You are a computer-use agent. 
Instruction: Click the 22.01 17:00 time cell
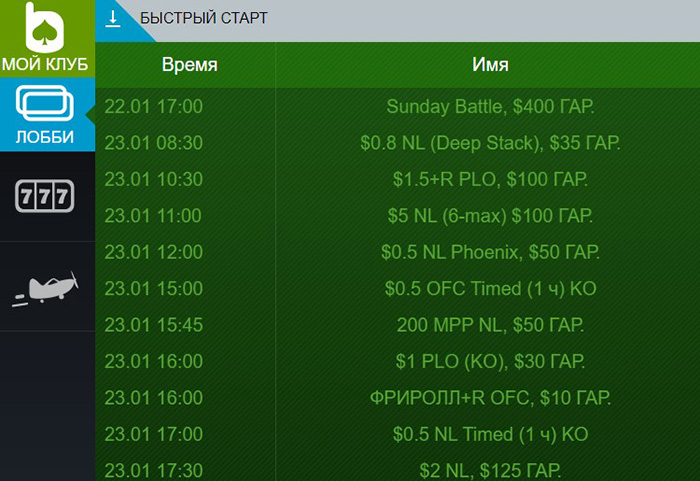click(x=153, y=106)
